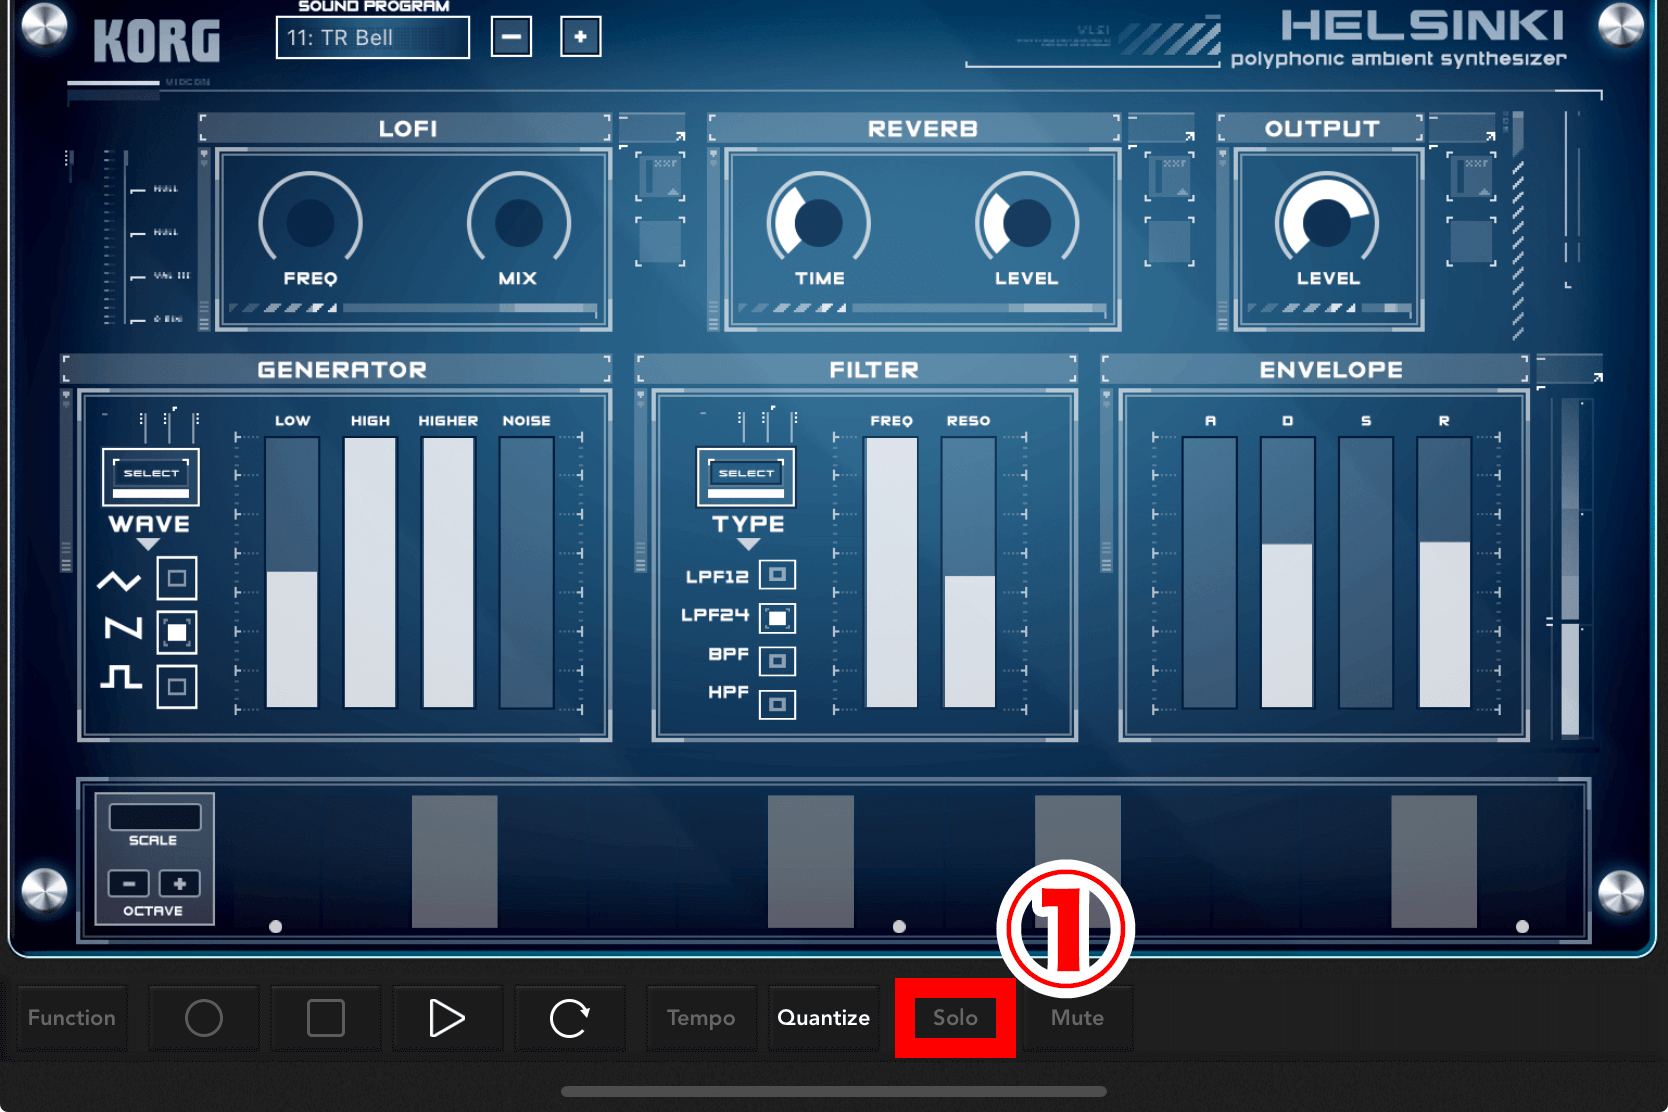Click the triangle wave shape icon
This screenshot has height=1112, width=1668.
coord(119,581)
